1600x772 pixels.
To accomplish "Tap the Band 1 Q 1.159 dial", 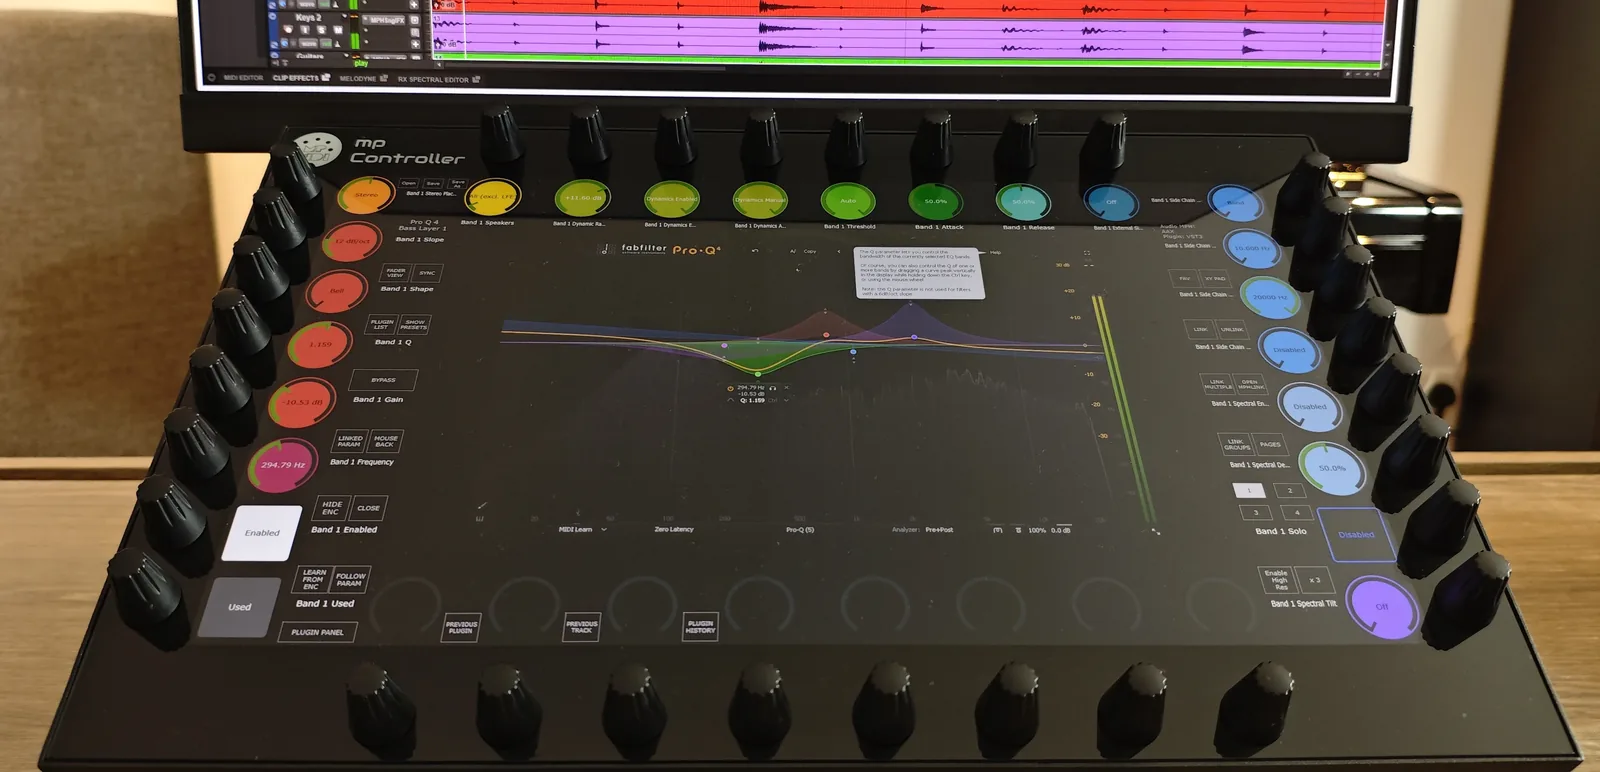I will 320,345.
